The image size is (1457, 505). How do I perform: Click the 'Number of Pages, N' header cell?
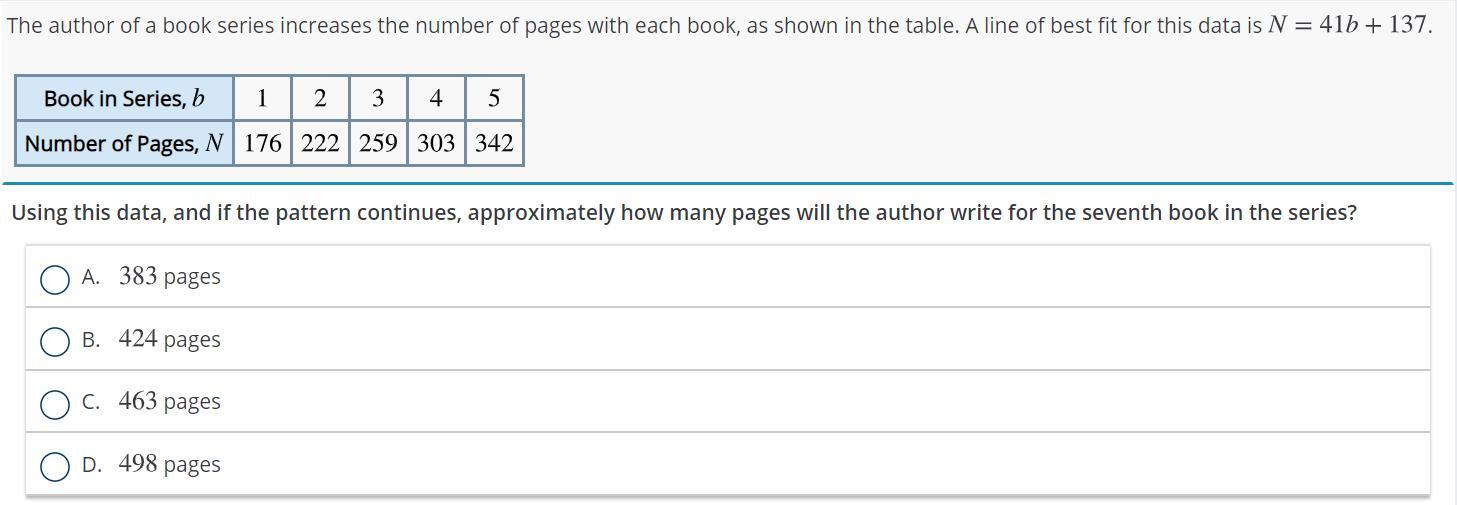pyautogui.click(x=125, y=143)
